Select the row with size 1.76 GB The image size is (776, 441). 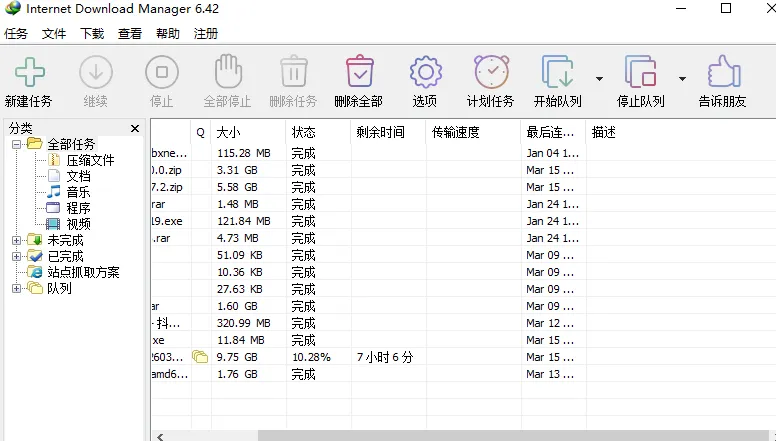click(x=463, y=374)
